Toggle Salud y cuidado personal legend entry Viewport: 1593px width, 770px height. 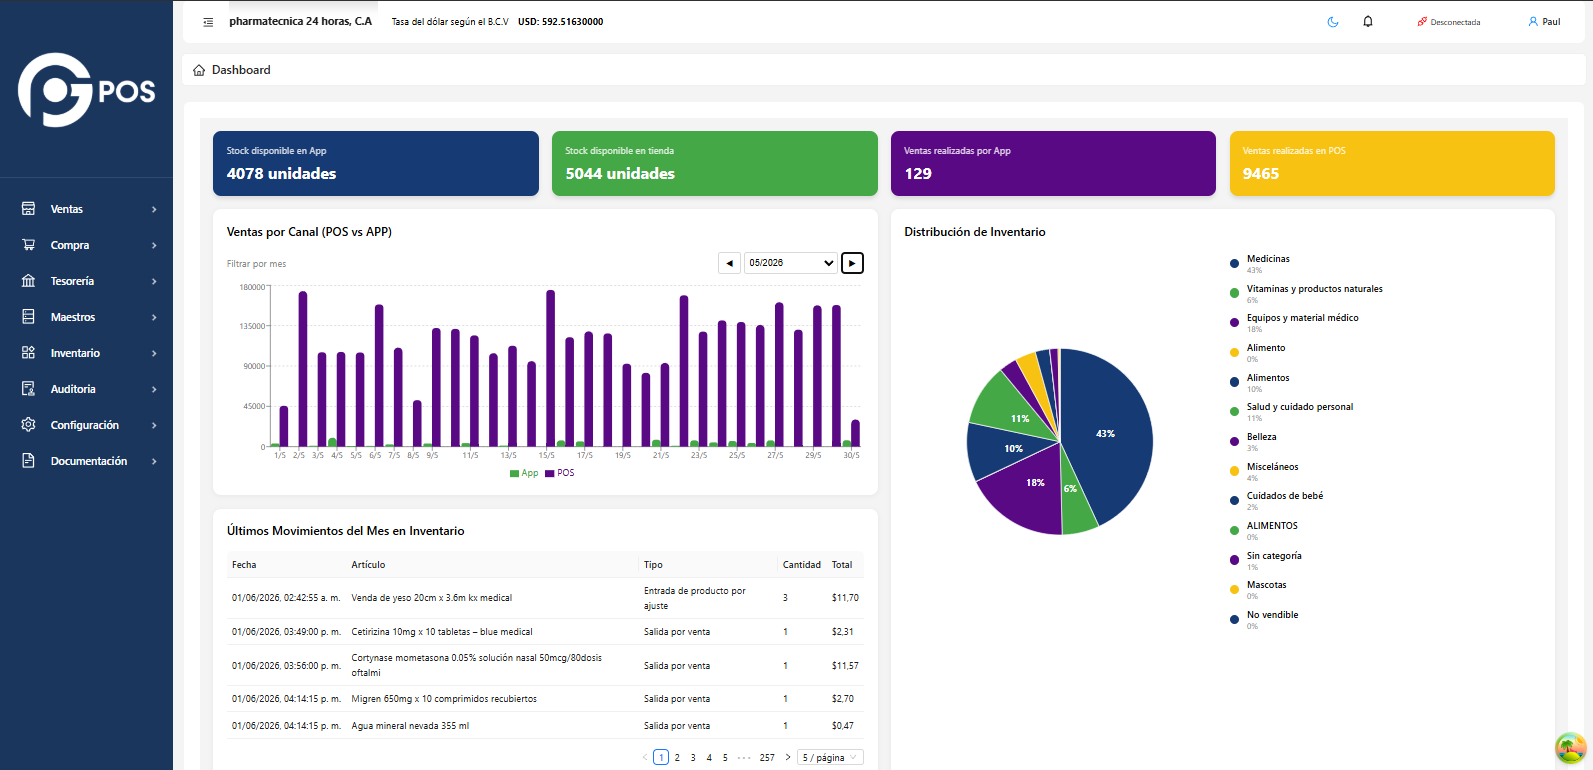pyautogui.click(x=1291, y=411)
